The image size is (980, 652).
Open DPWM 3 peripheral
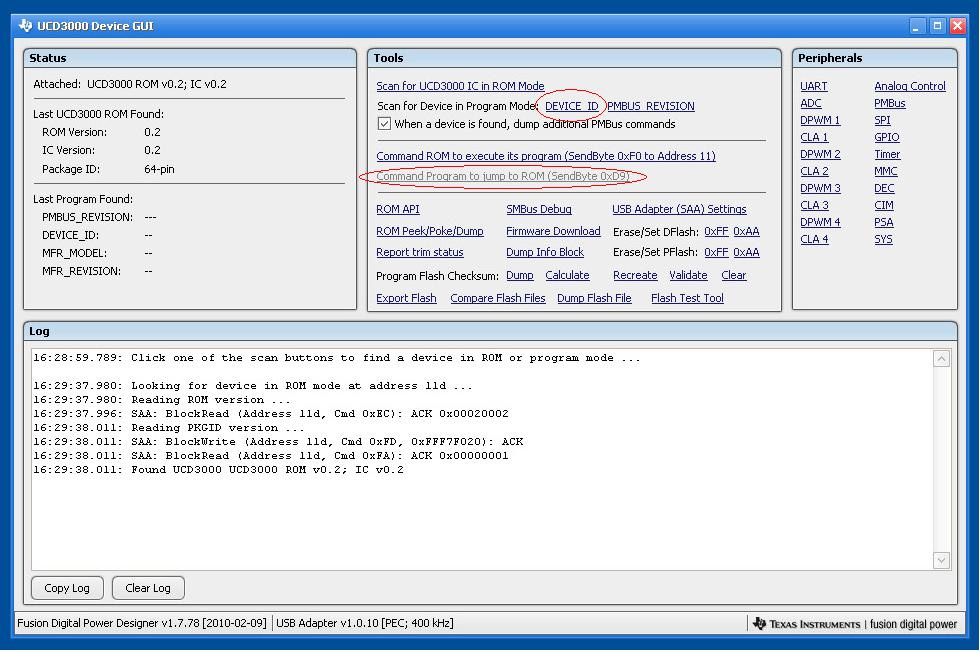[x=820, y=188]
